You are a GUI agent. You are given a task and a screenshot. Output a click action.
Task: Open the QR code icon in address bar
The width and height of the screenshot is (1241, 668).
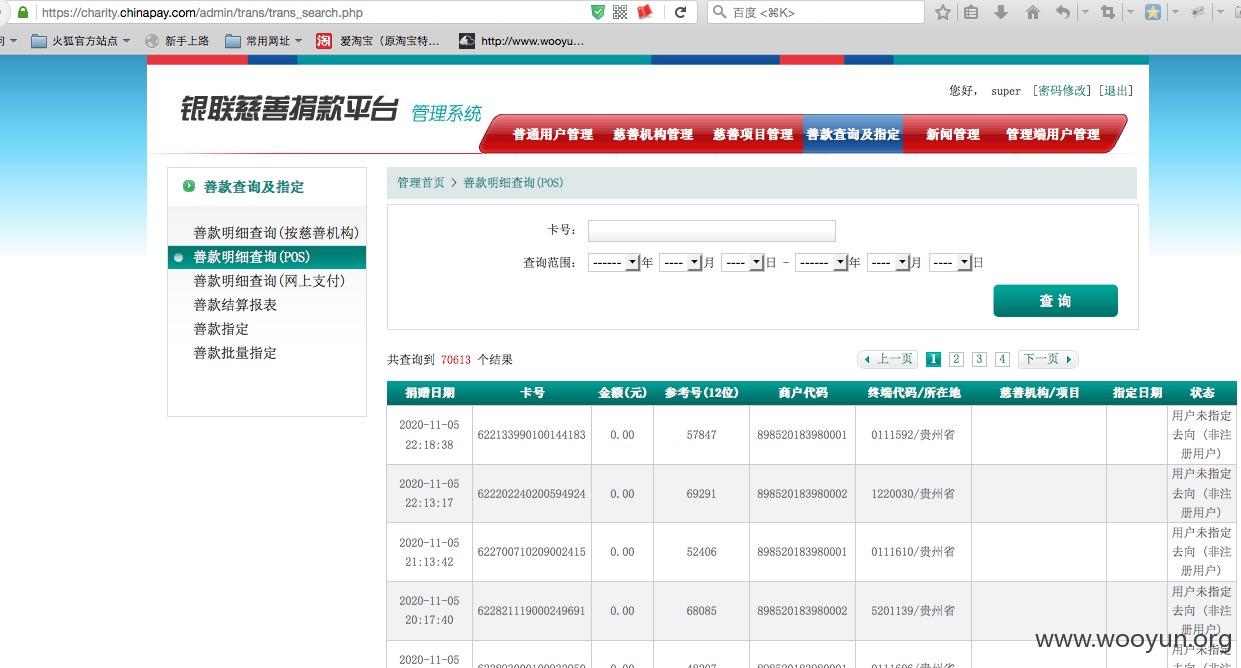click(x=620, y=12)
